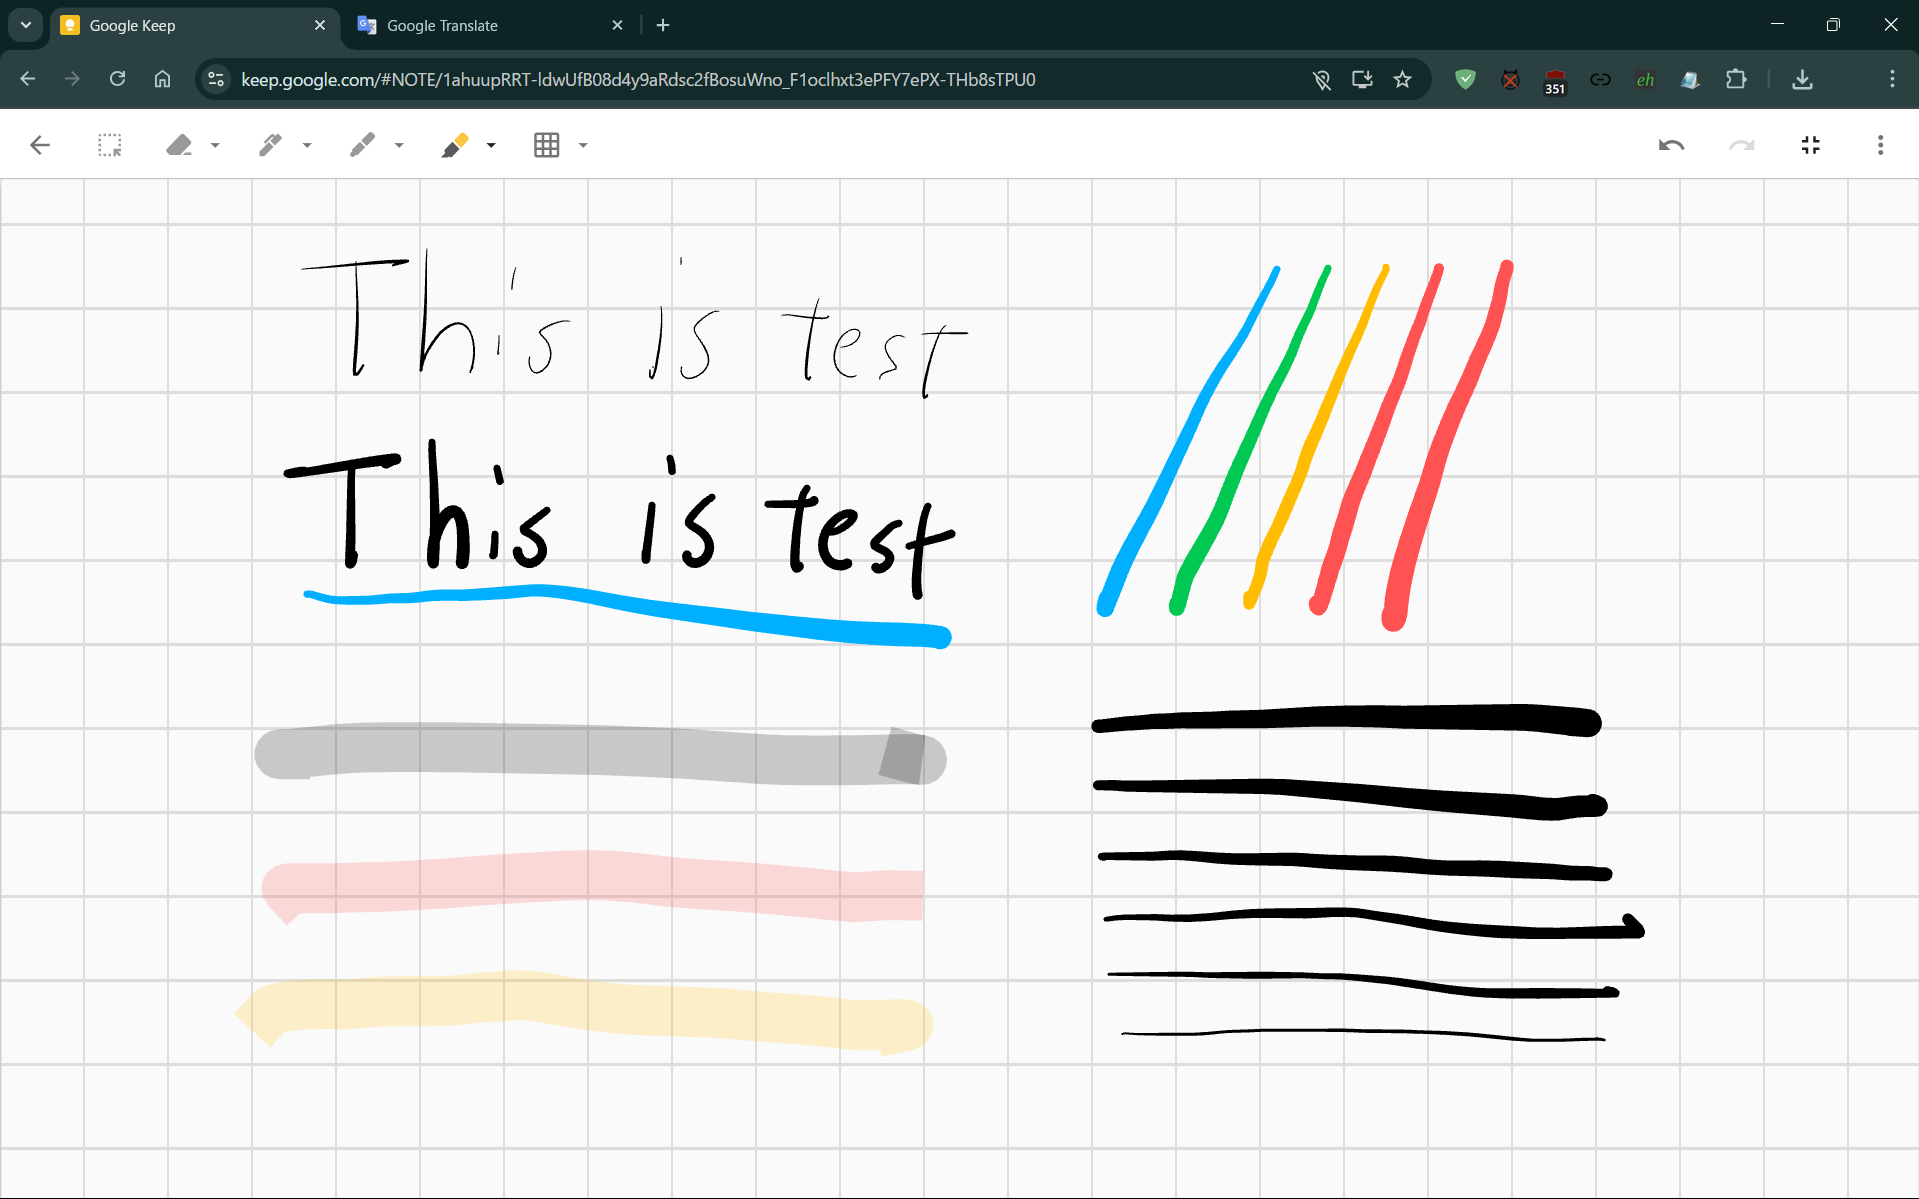This screenshot has height=1199, width=1919.
Task: Switch to the Google Translate tab
Action: [x=491, y=25]
